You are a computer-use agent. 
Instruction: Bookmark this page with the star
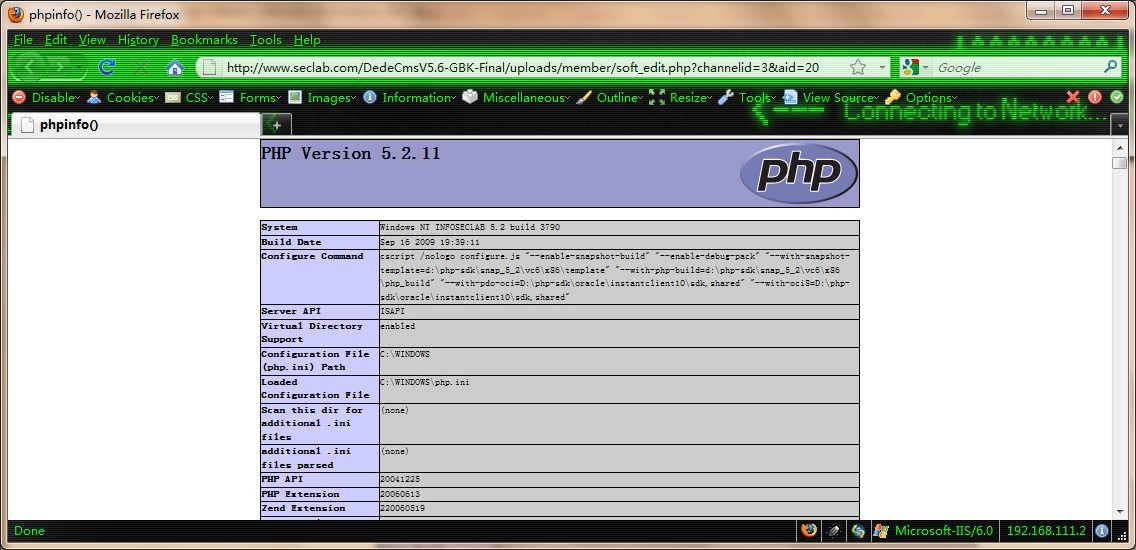point(858,67)
